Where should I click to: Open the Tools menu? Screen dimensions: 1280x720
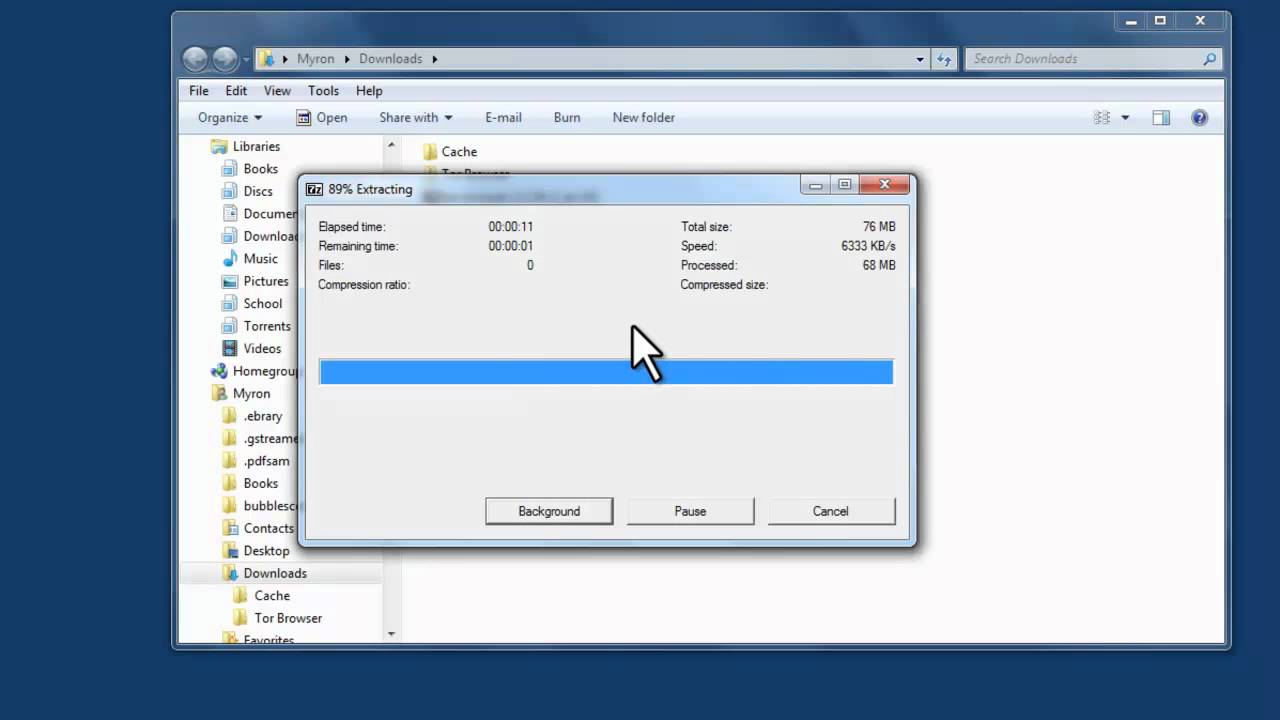tap(323, 90)
